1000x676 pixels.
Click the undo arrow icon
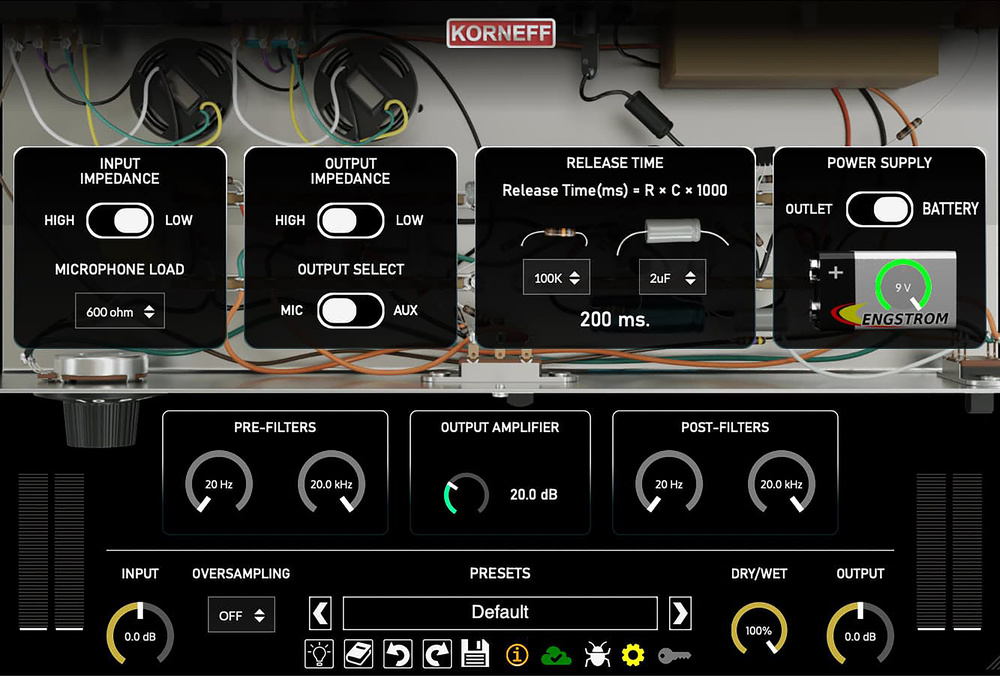[x=398, y=655]
